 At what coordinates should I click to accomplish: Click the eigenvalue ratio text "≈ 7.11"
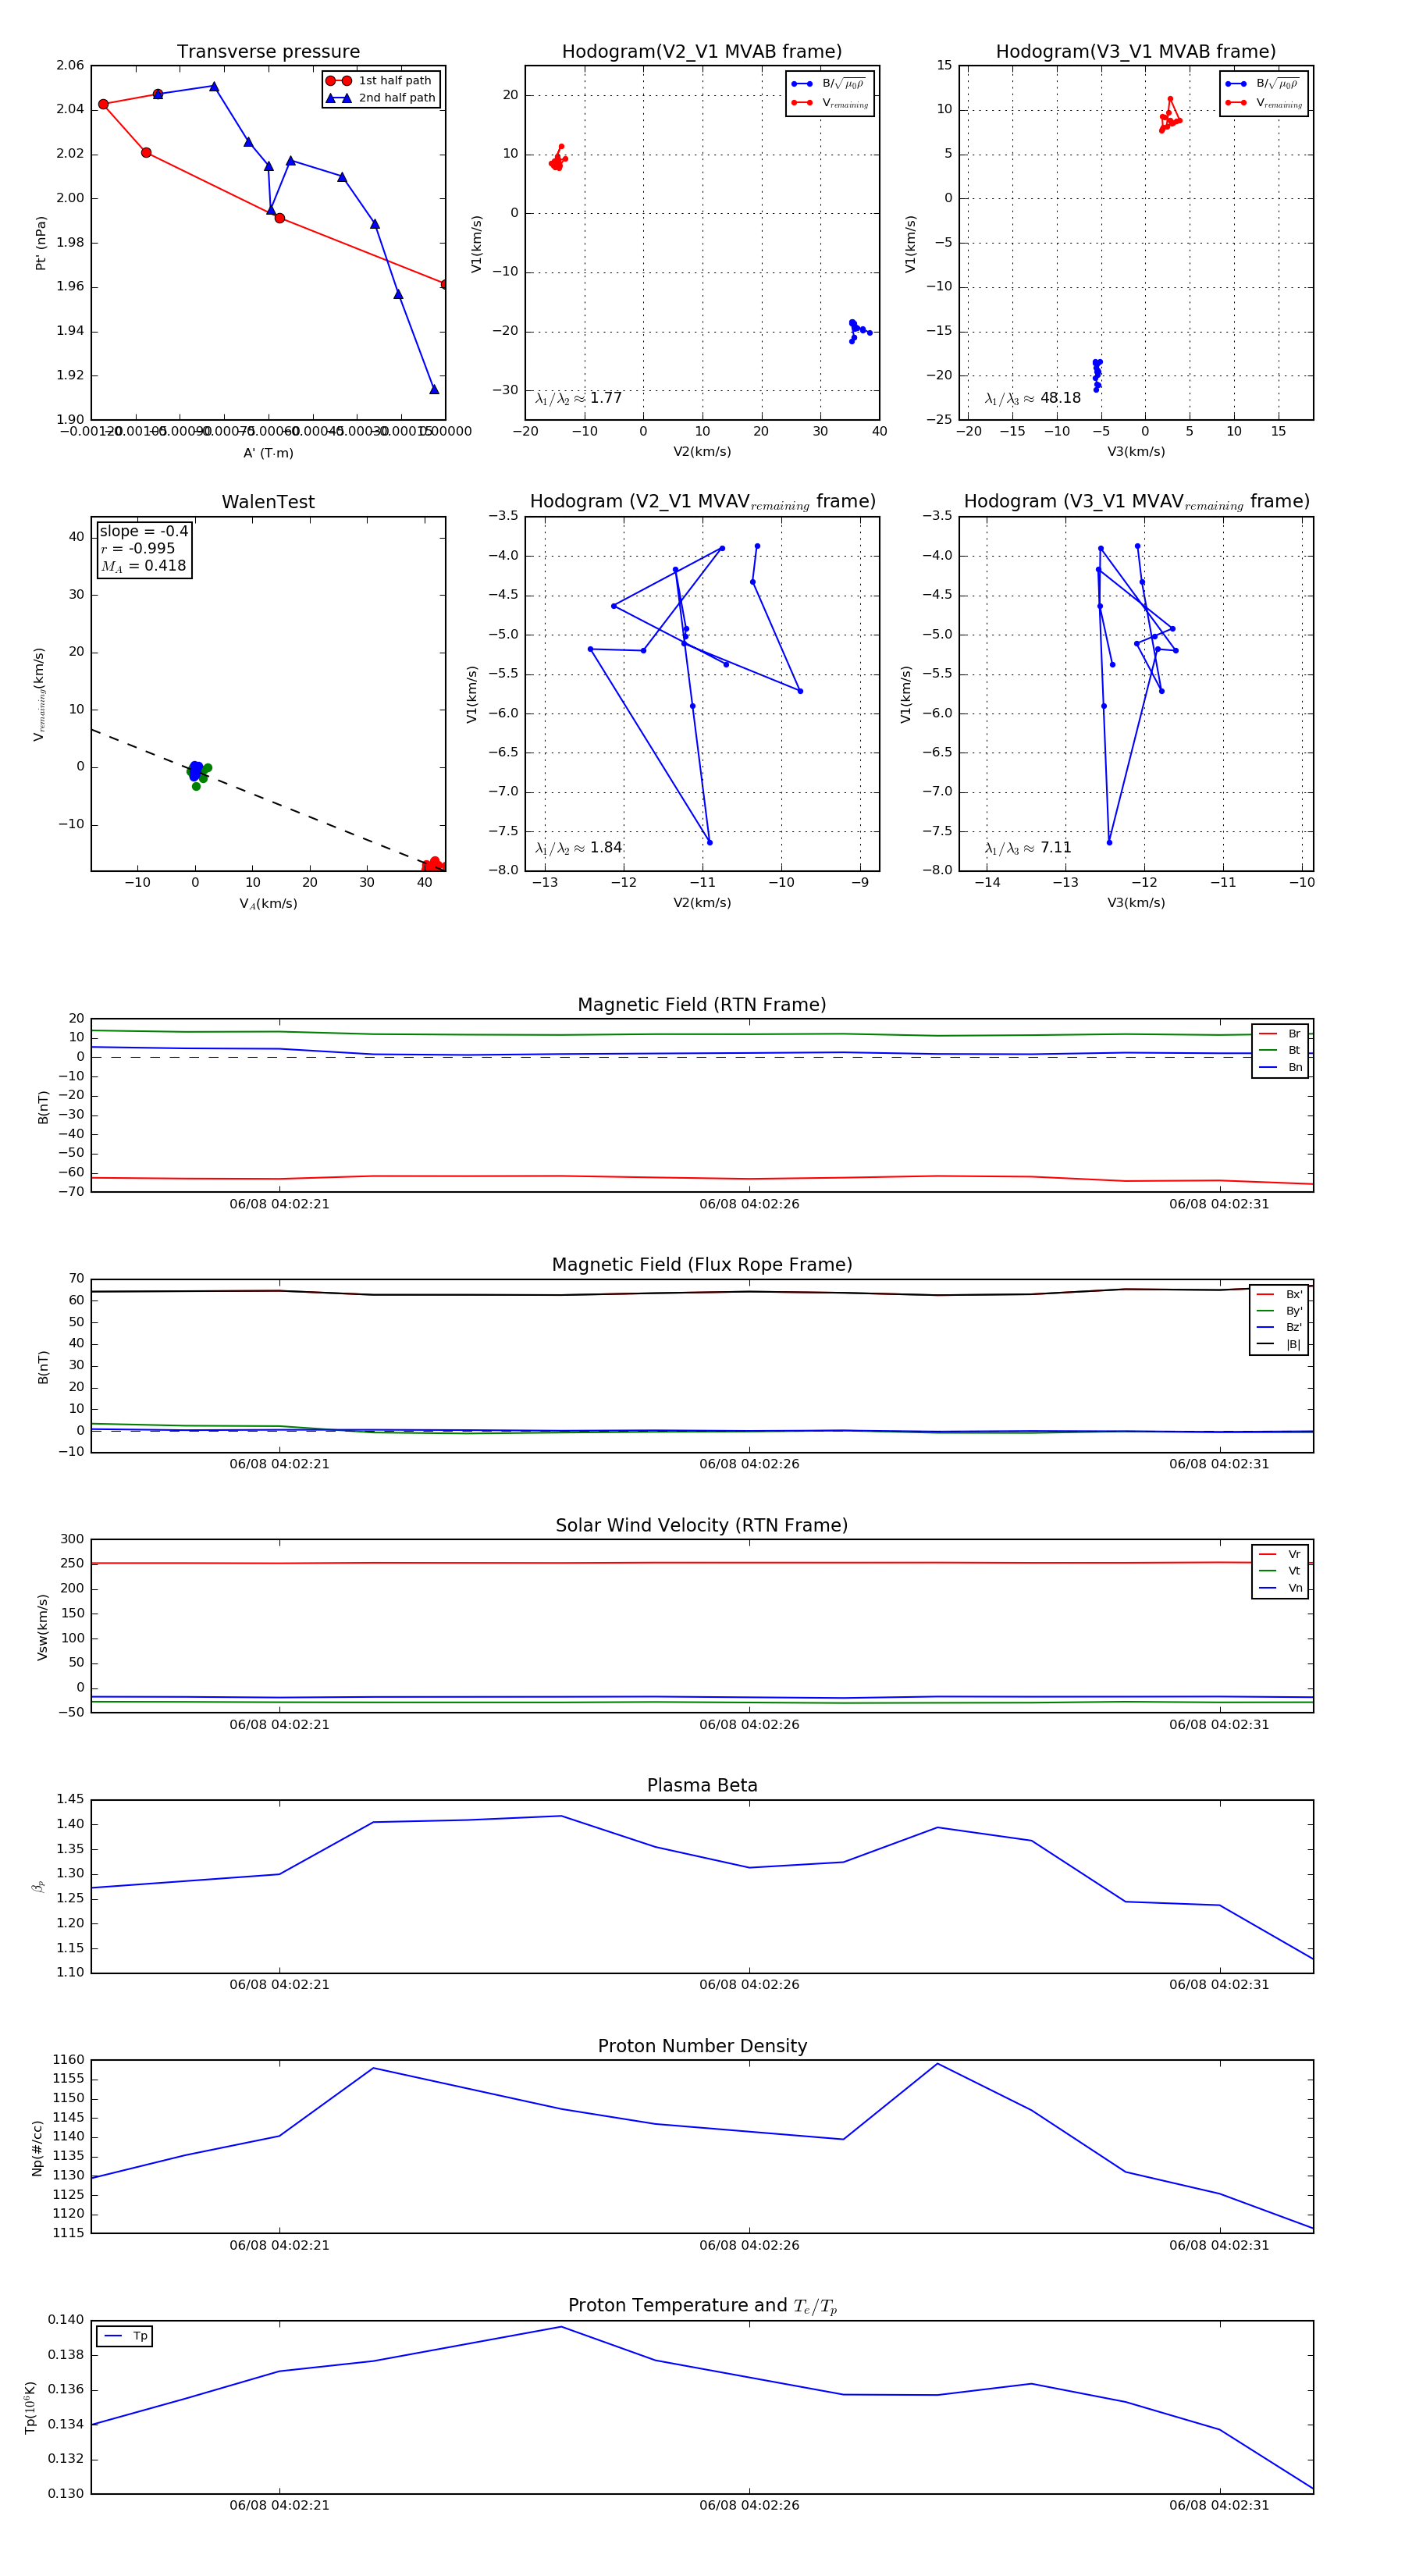(1028, 848)
